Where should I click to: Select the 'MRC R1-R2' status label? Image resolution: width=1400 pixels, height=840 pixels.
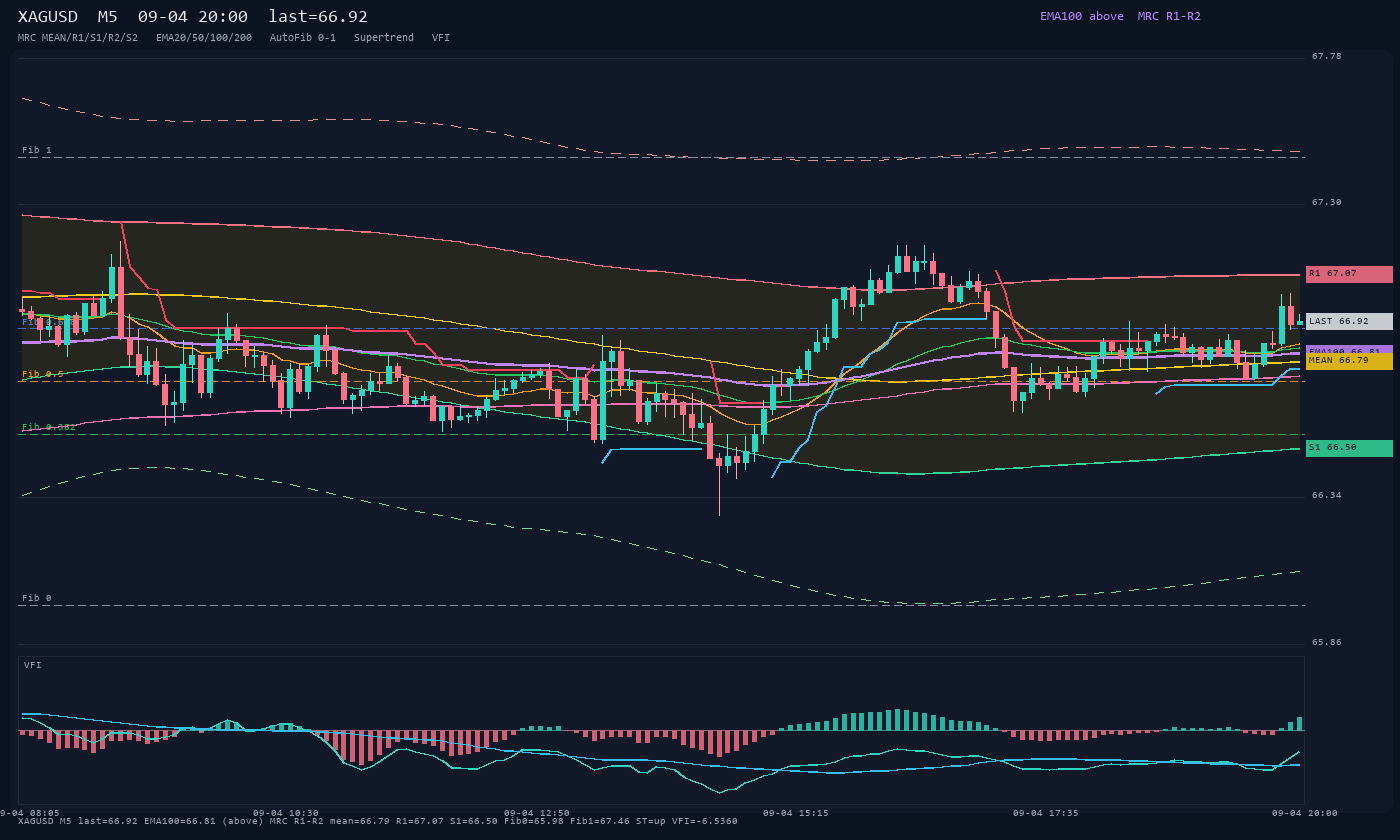pos(1169,16)
